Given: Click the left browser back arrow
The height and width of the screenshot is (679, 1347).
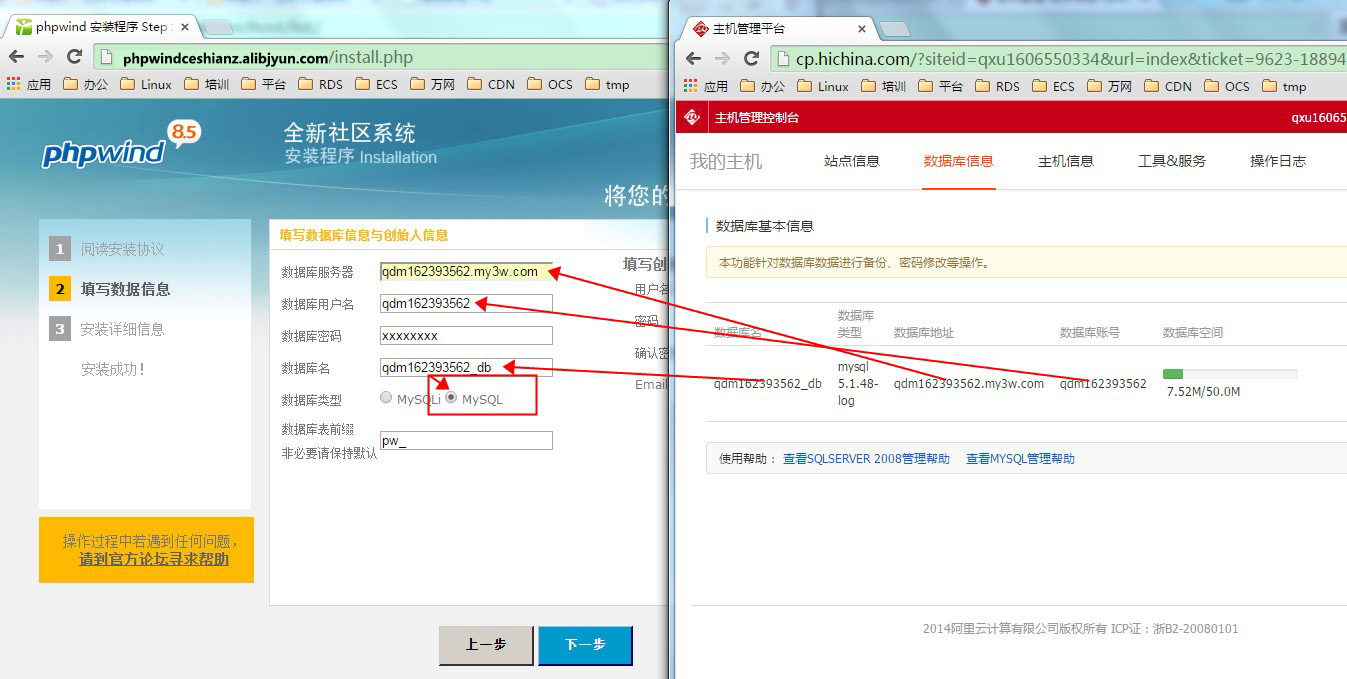Looking at the screenshot, I should pos(17,57).
